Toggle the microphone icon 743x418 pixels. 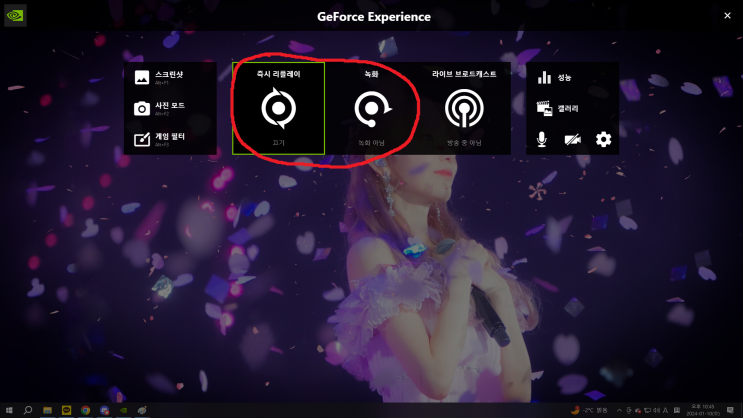pyautogui.click(x=542, y=139)
